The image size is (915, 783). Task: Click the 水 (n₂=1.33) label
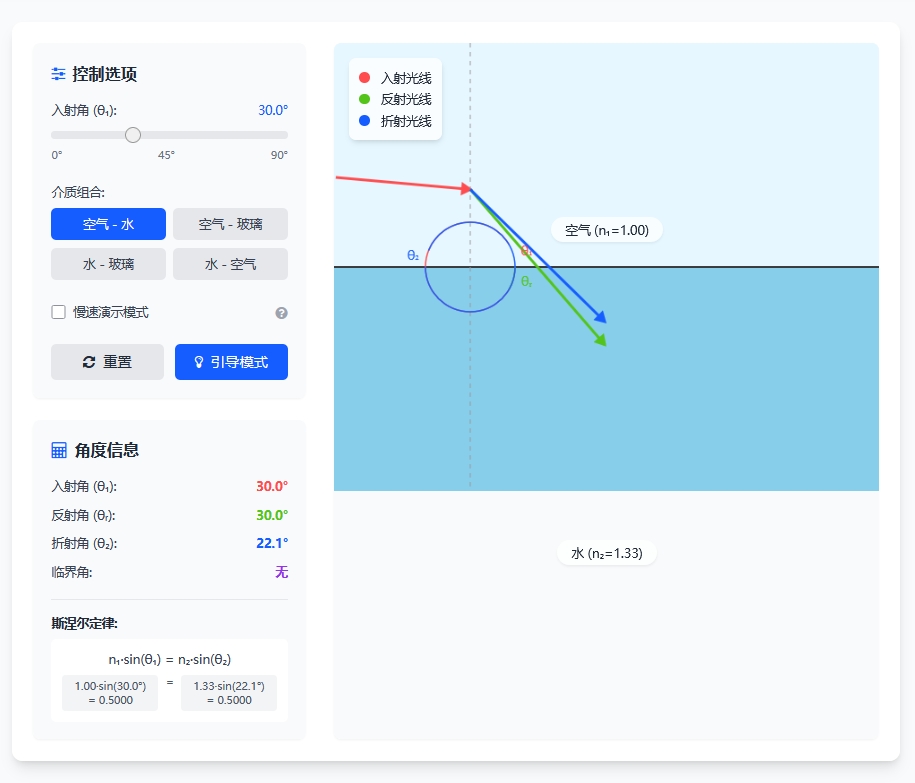tap(607, 553)
